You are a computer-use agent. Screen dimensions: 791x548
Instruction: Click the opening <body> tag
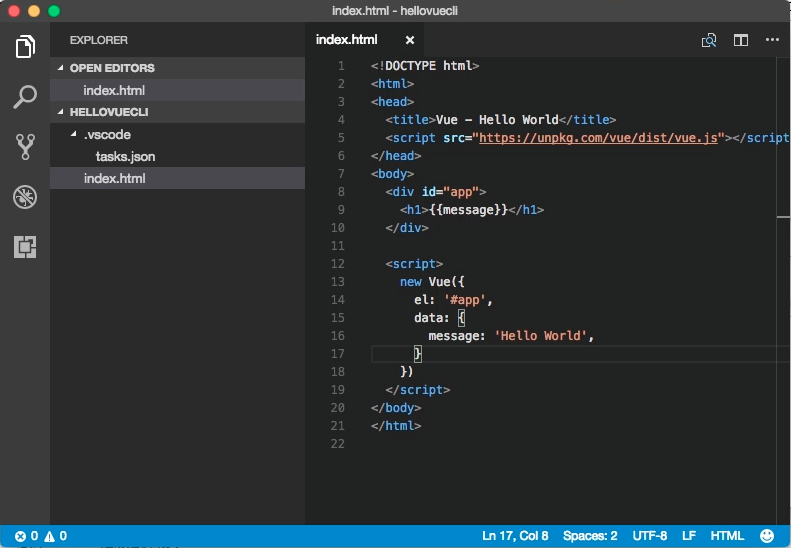[x=392, y=174]
